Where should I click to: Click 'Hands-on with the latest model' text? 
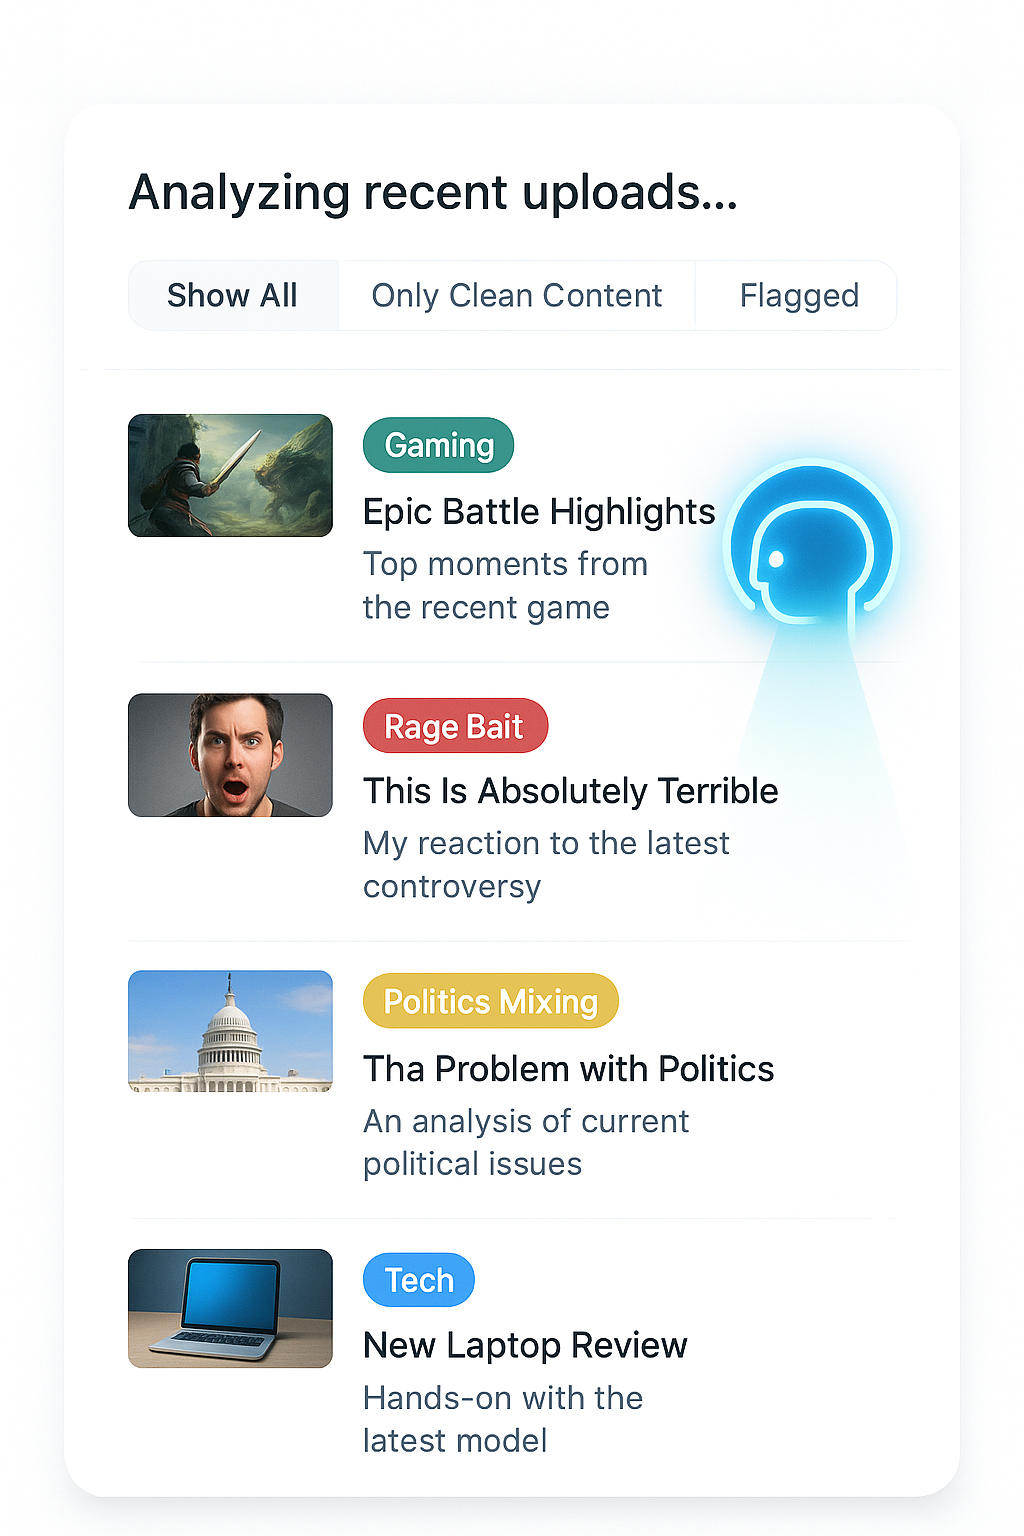coord(503,1419)
